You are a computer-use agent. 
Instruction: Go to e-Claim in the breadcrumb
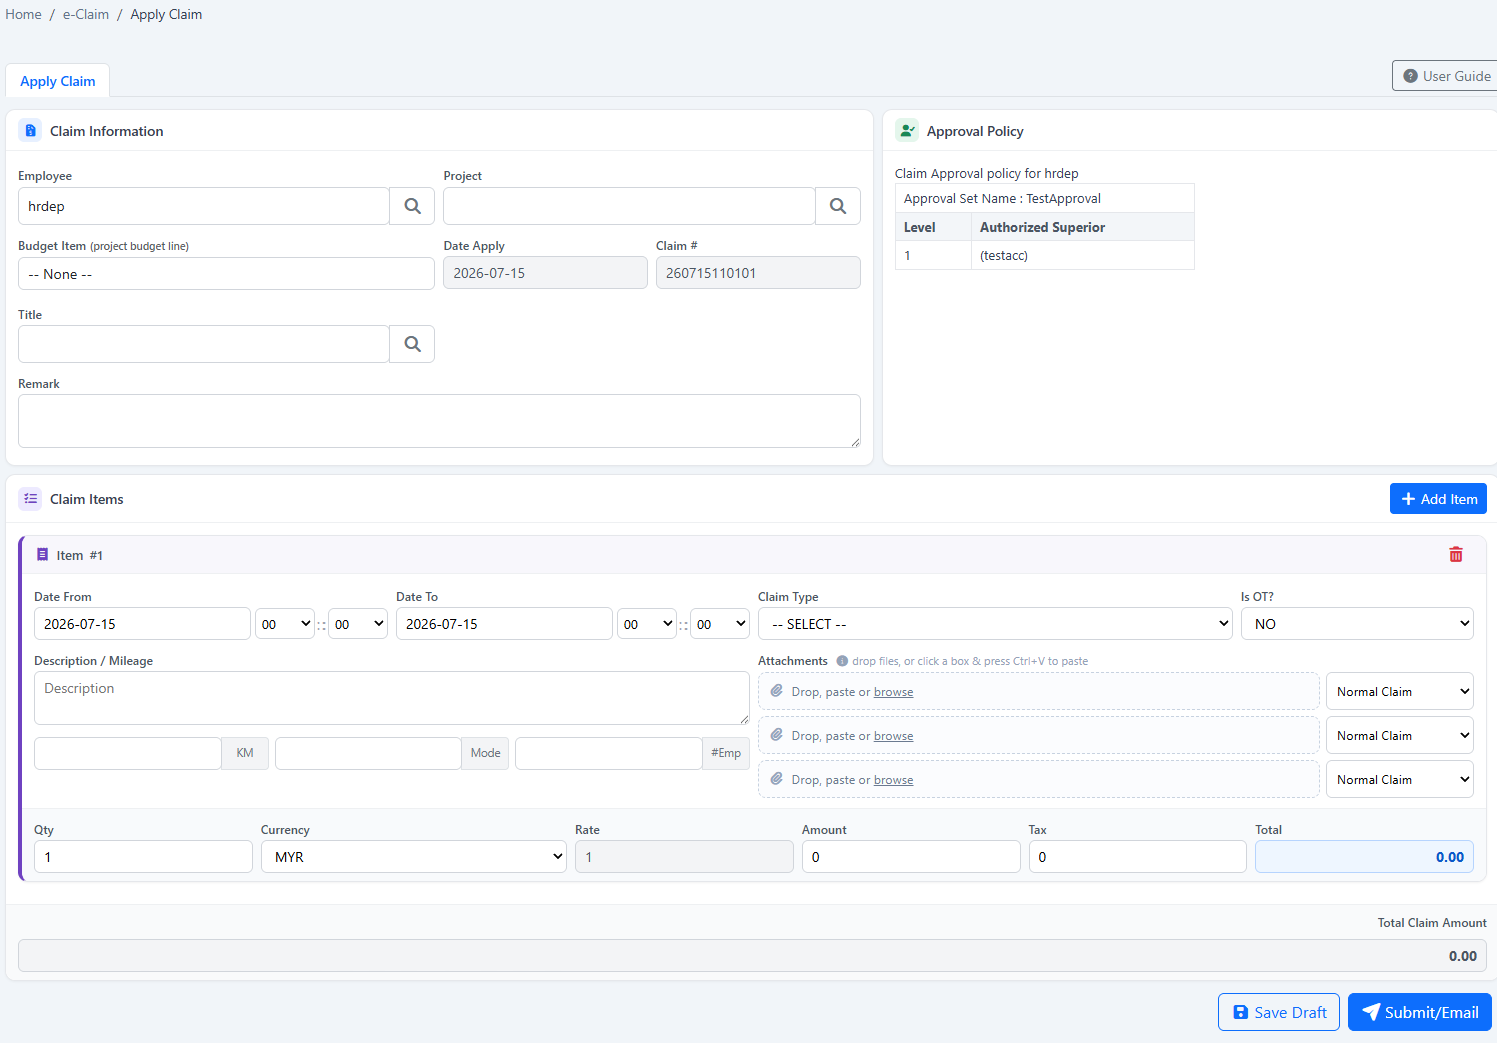click(86, 14)
